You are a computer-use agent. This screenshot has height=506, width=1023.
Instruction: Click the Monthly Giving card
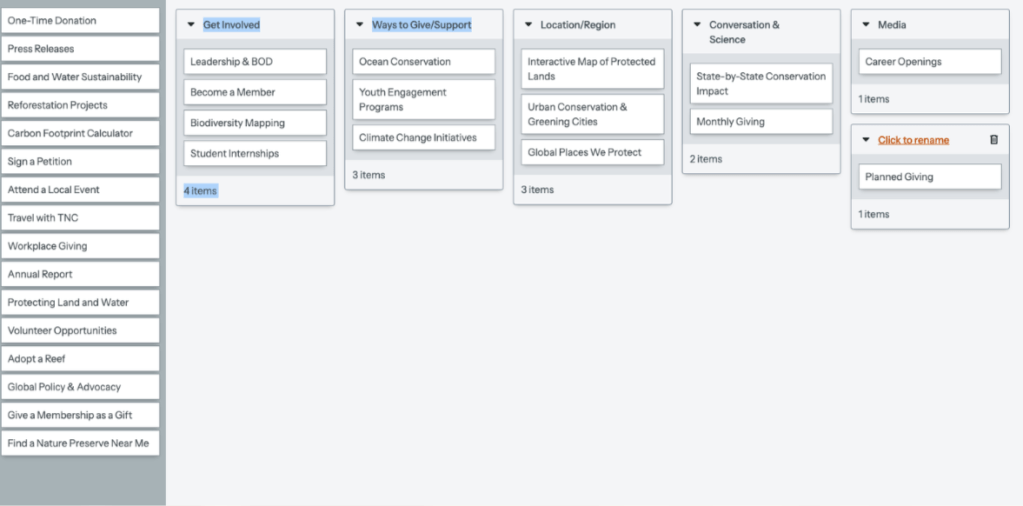point(761,122)
